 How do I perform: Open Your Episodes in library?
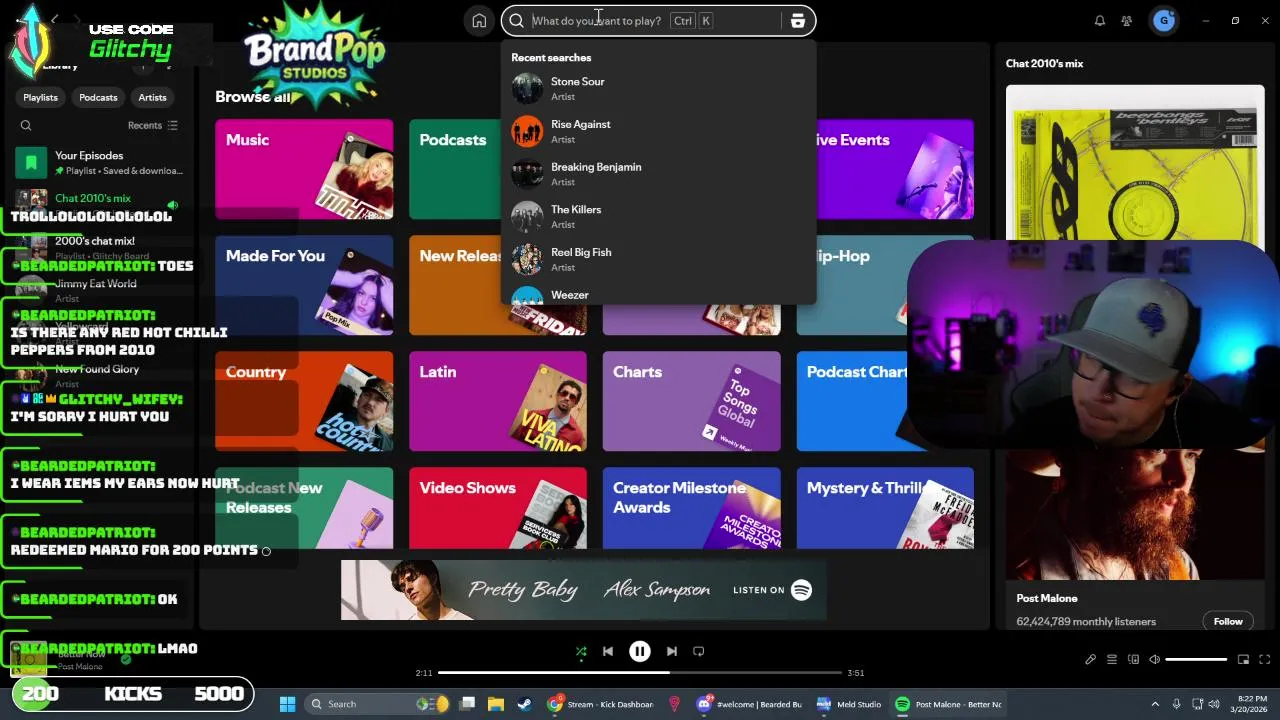click(100, 162)
